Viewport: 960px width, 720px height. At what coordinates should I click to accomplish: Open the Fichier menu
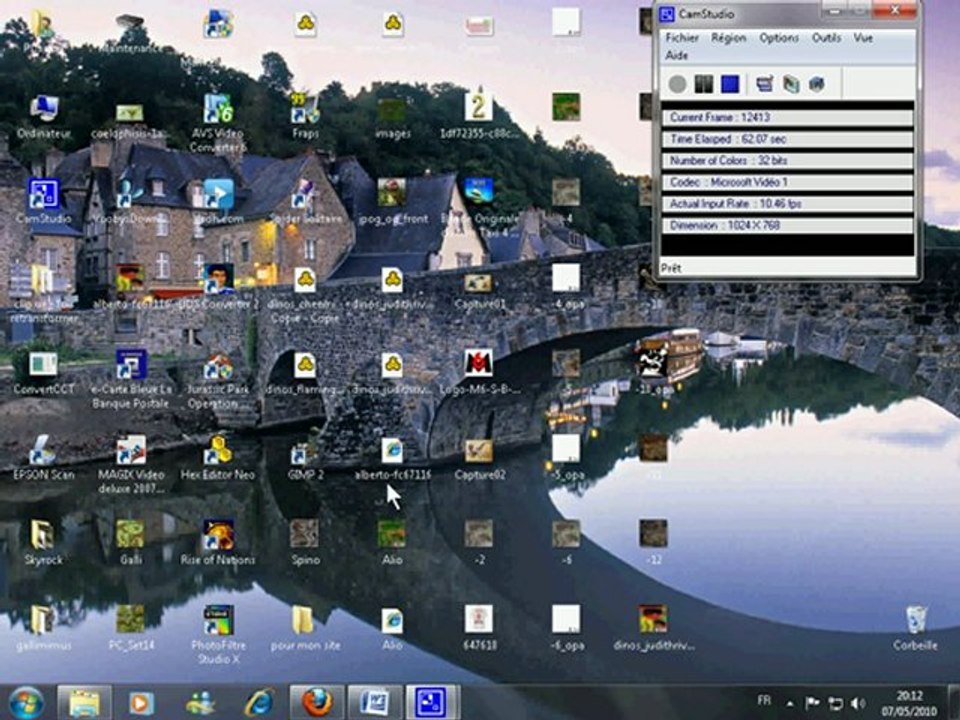(682, 38)
